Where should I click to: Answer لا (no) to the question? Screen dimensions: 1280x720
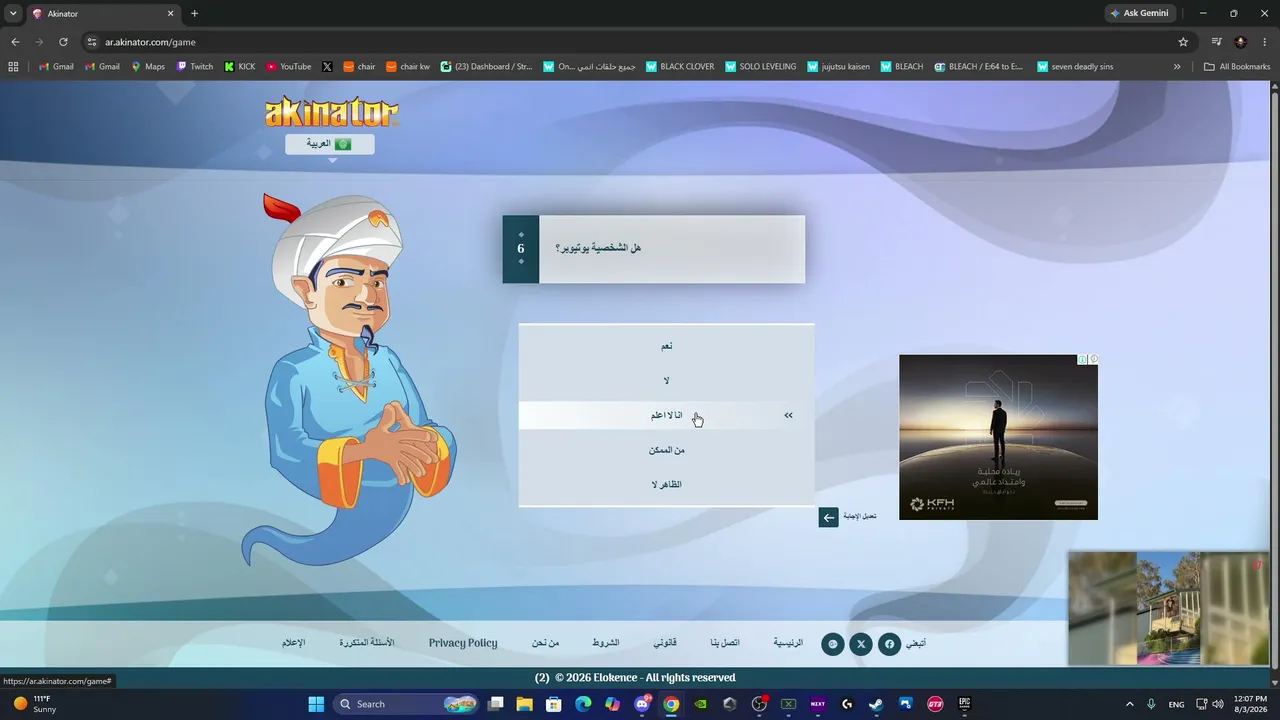point(666,381)
